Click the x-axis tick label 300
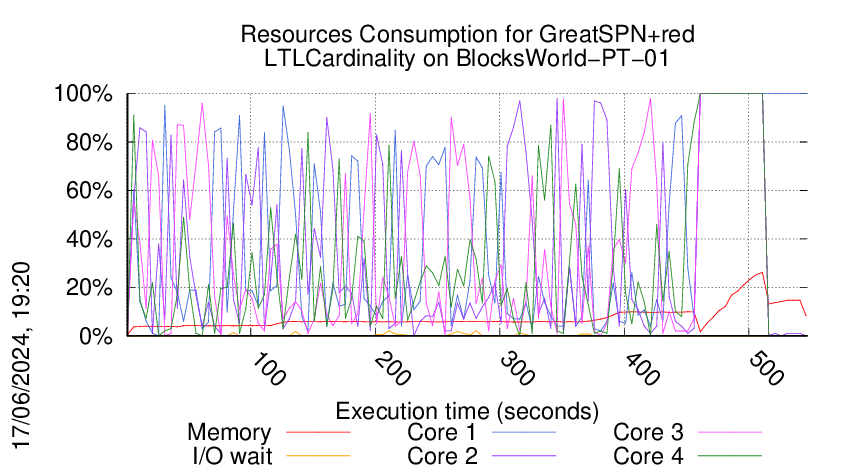 point(517,369)
